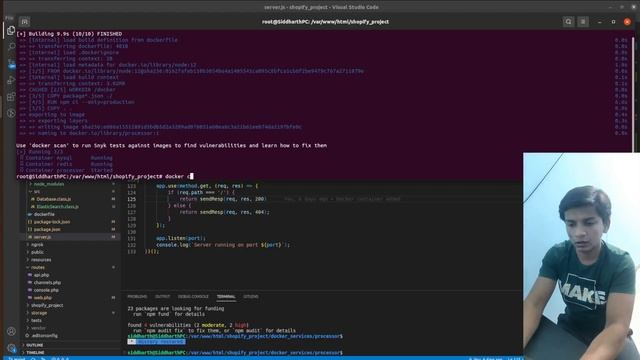Click the '23 packages are looking for funding' line
The width and height of the screenshot is (640, 360).
176,309
